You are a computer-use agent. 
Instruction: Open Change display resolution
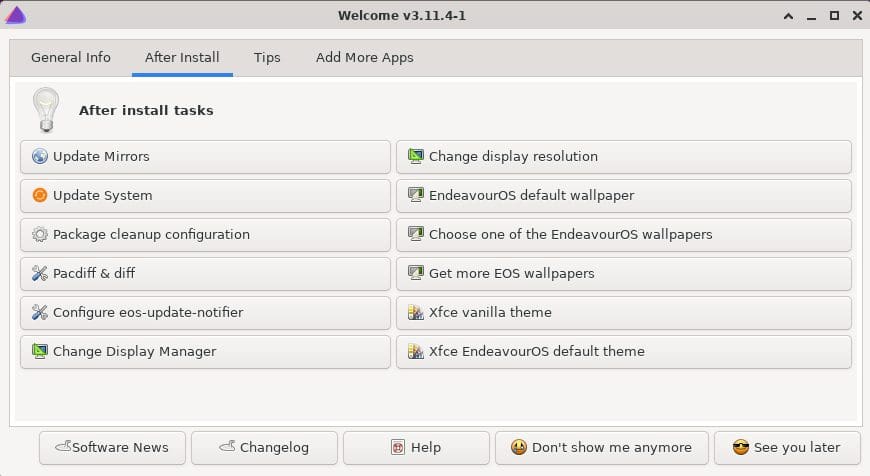point(624,157)
